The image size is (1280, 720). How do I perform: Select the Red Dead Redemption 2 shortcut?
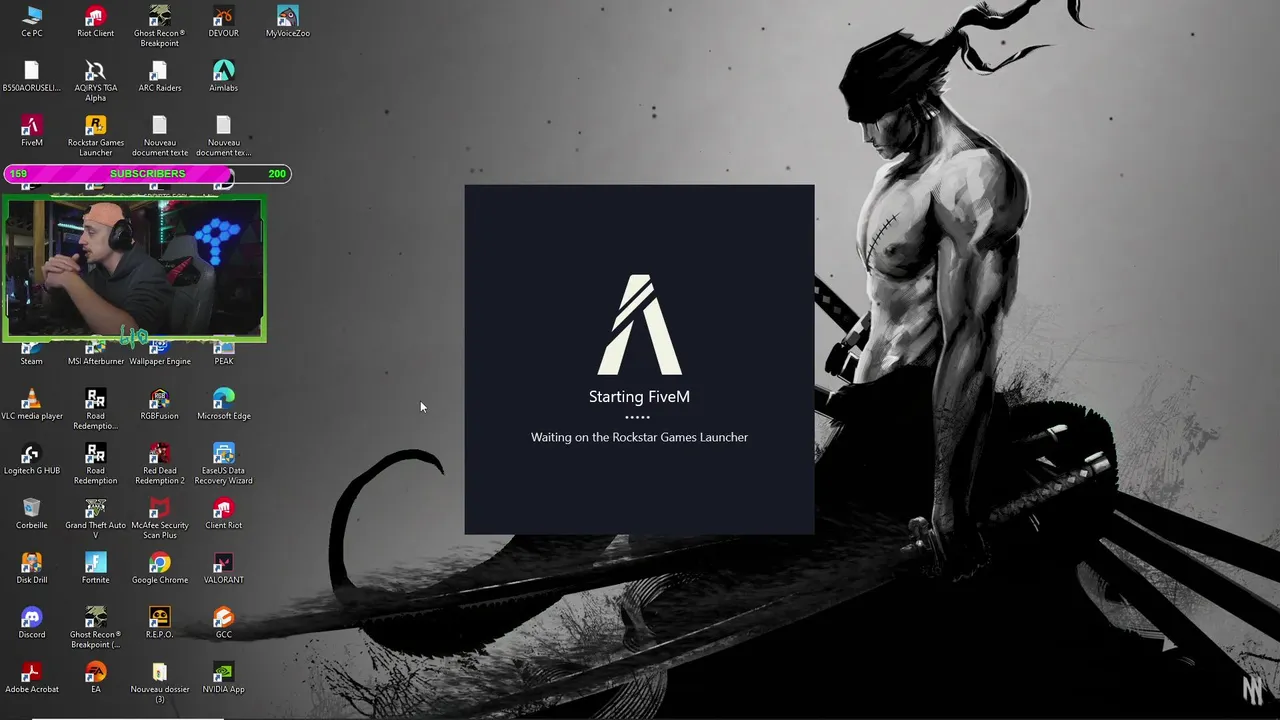160,464
